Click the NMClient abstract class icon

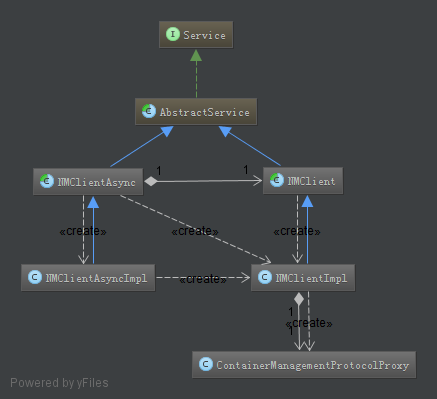[x=277, y=180]
